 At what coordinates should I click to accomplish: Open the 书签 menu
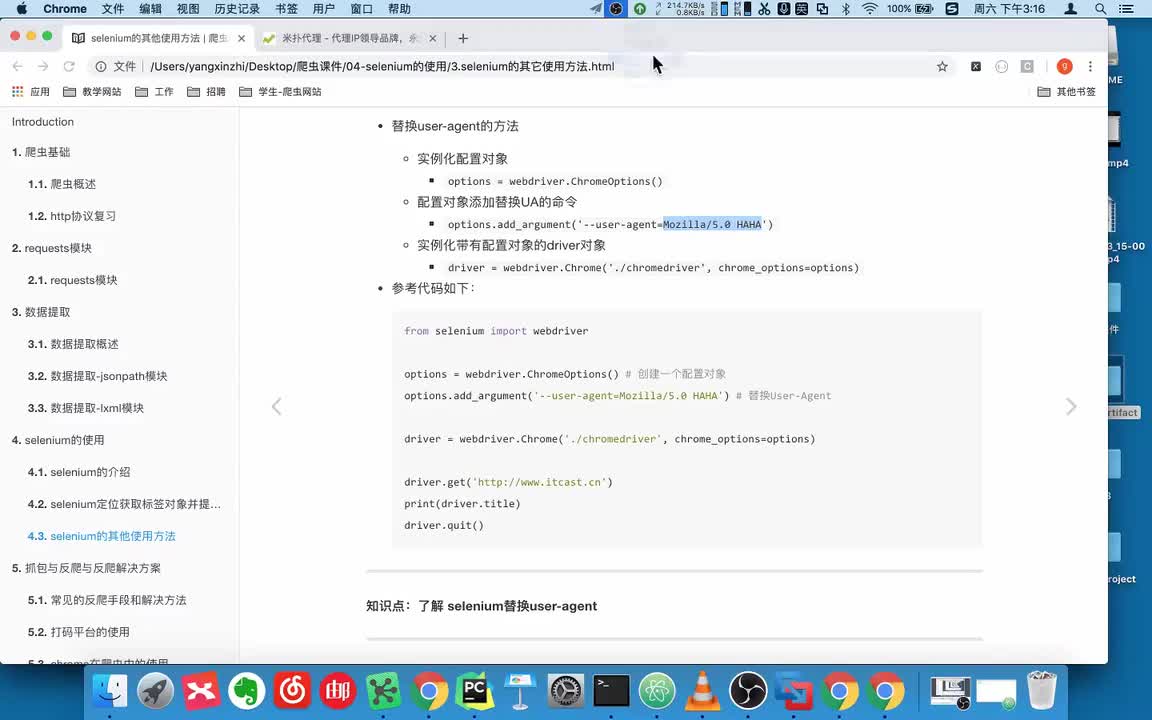pyautogui.click(x=287, y=9)
